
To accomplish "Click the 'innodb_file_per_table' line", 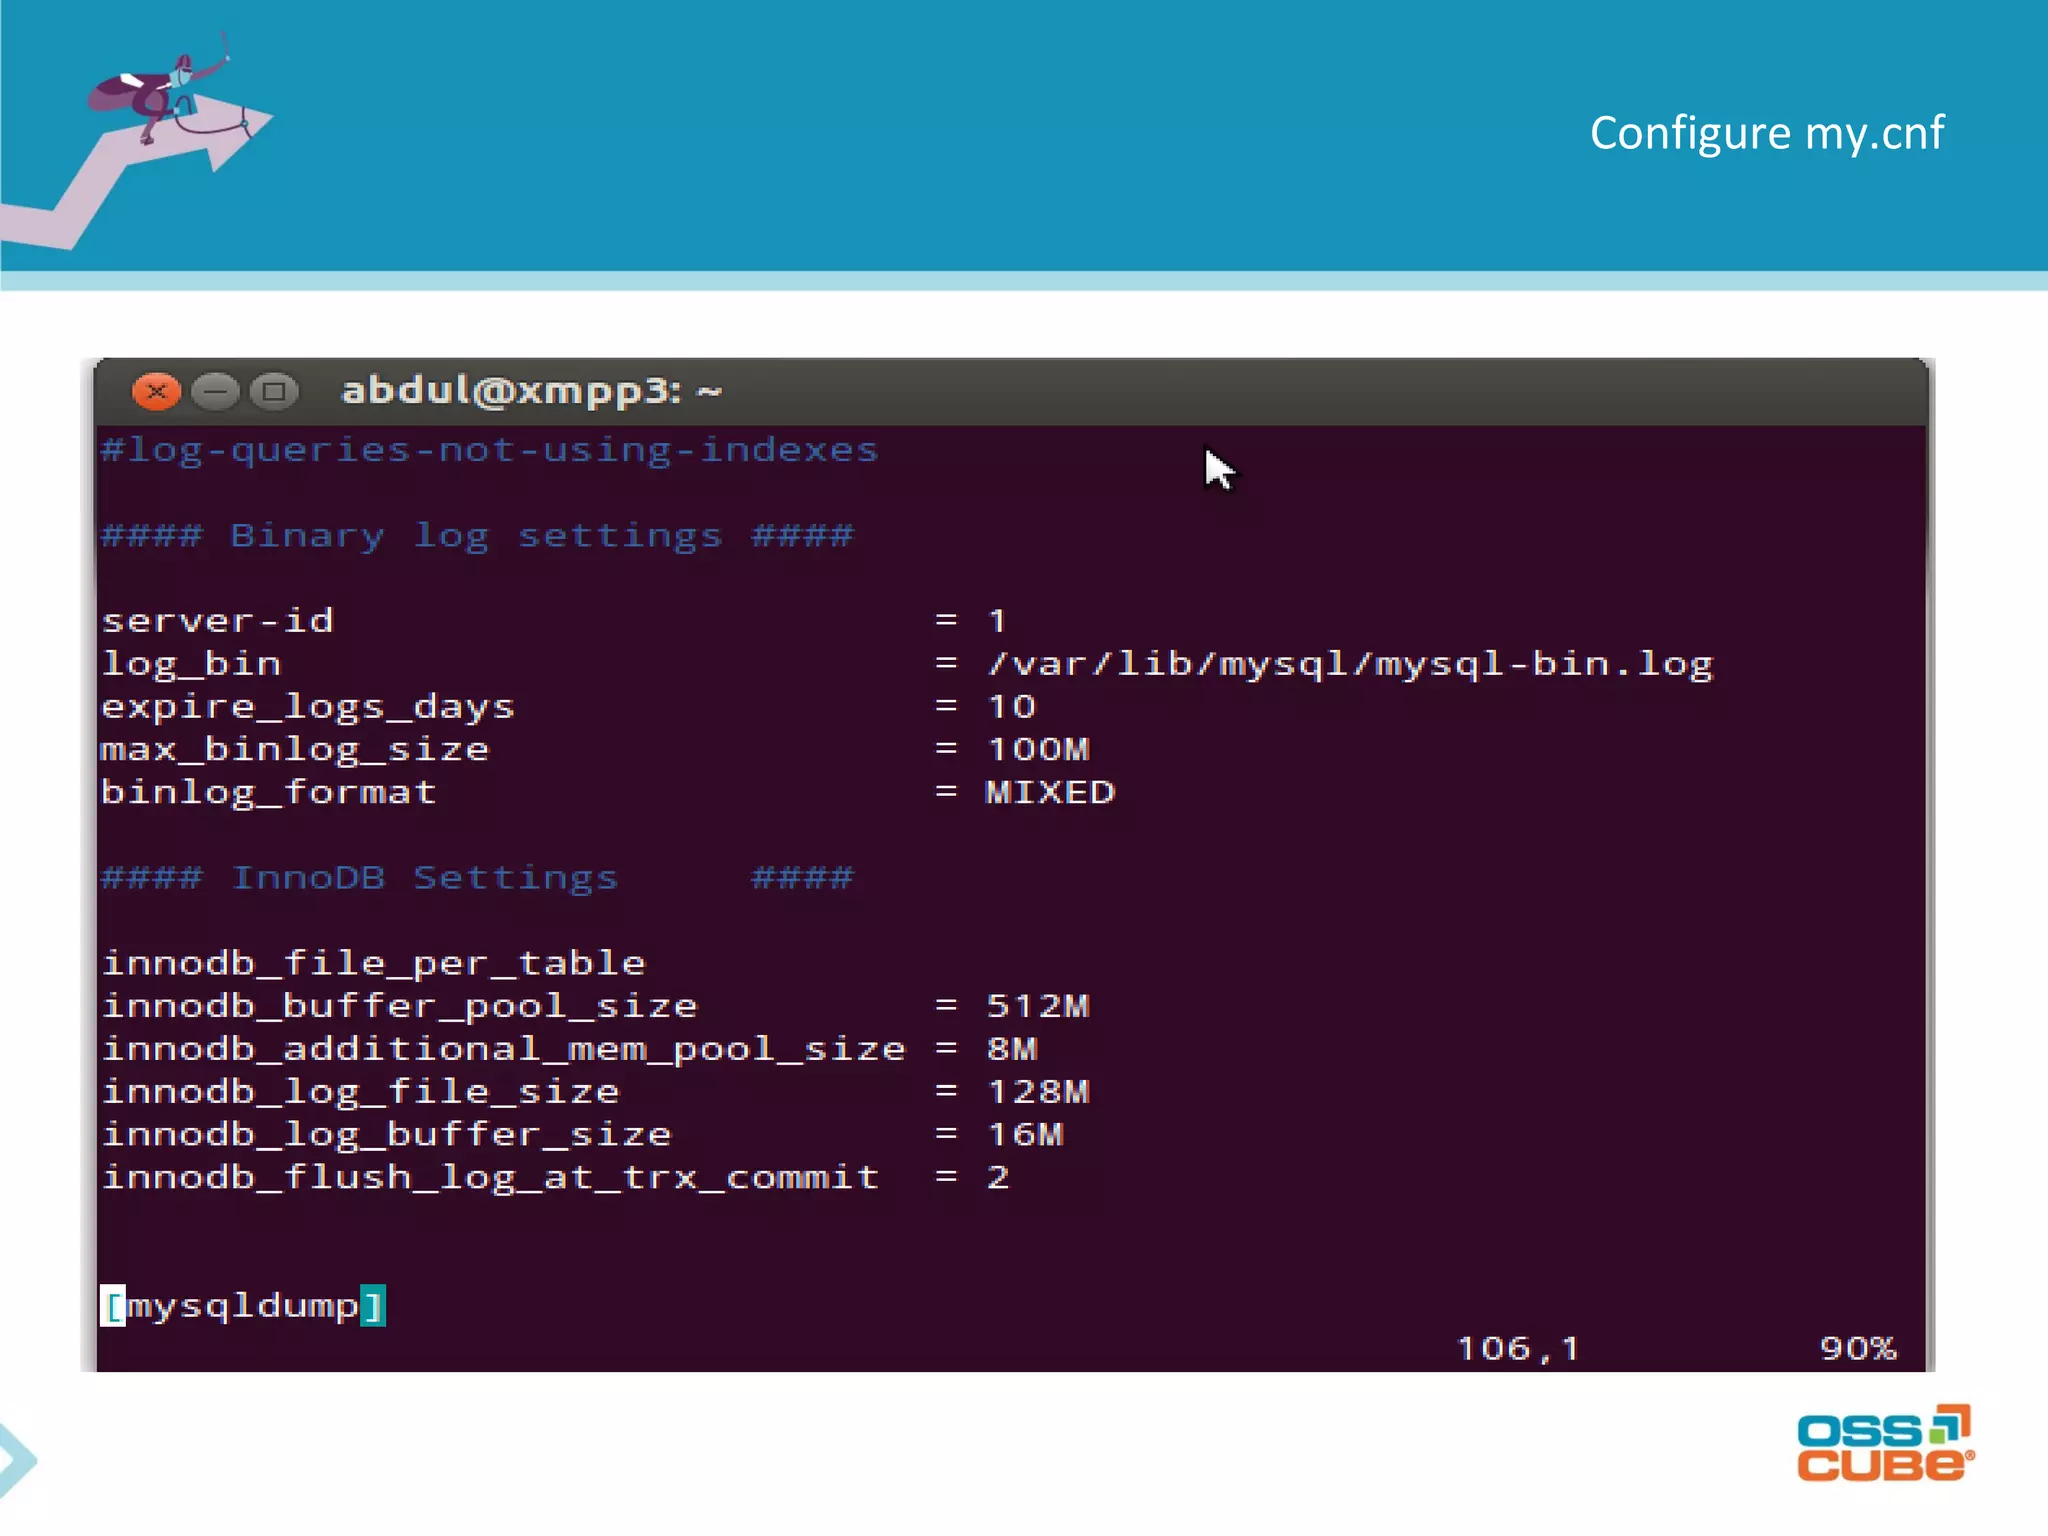I will pos(374,964).
